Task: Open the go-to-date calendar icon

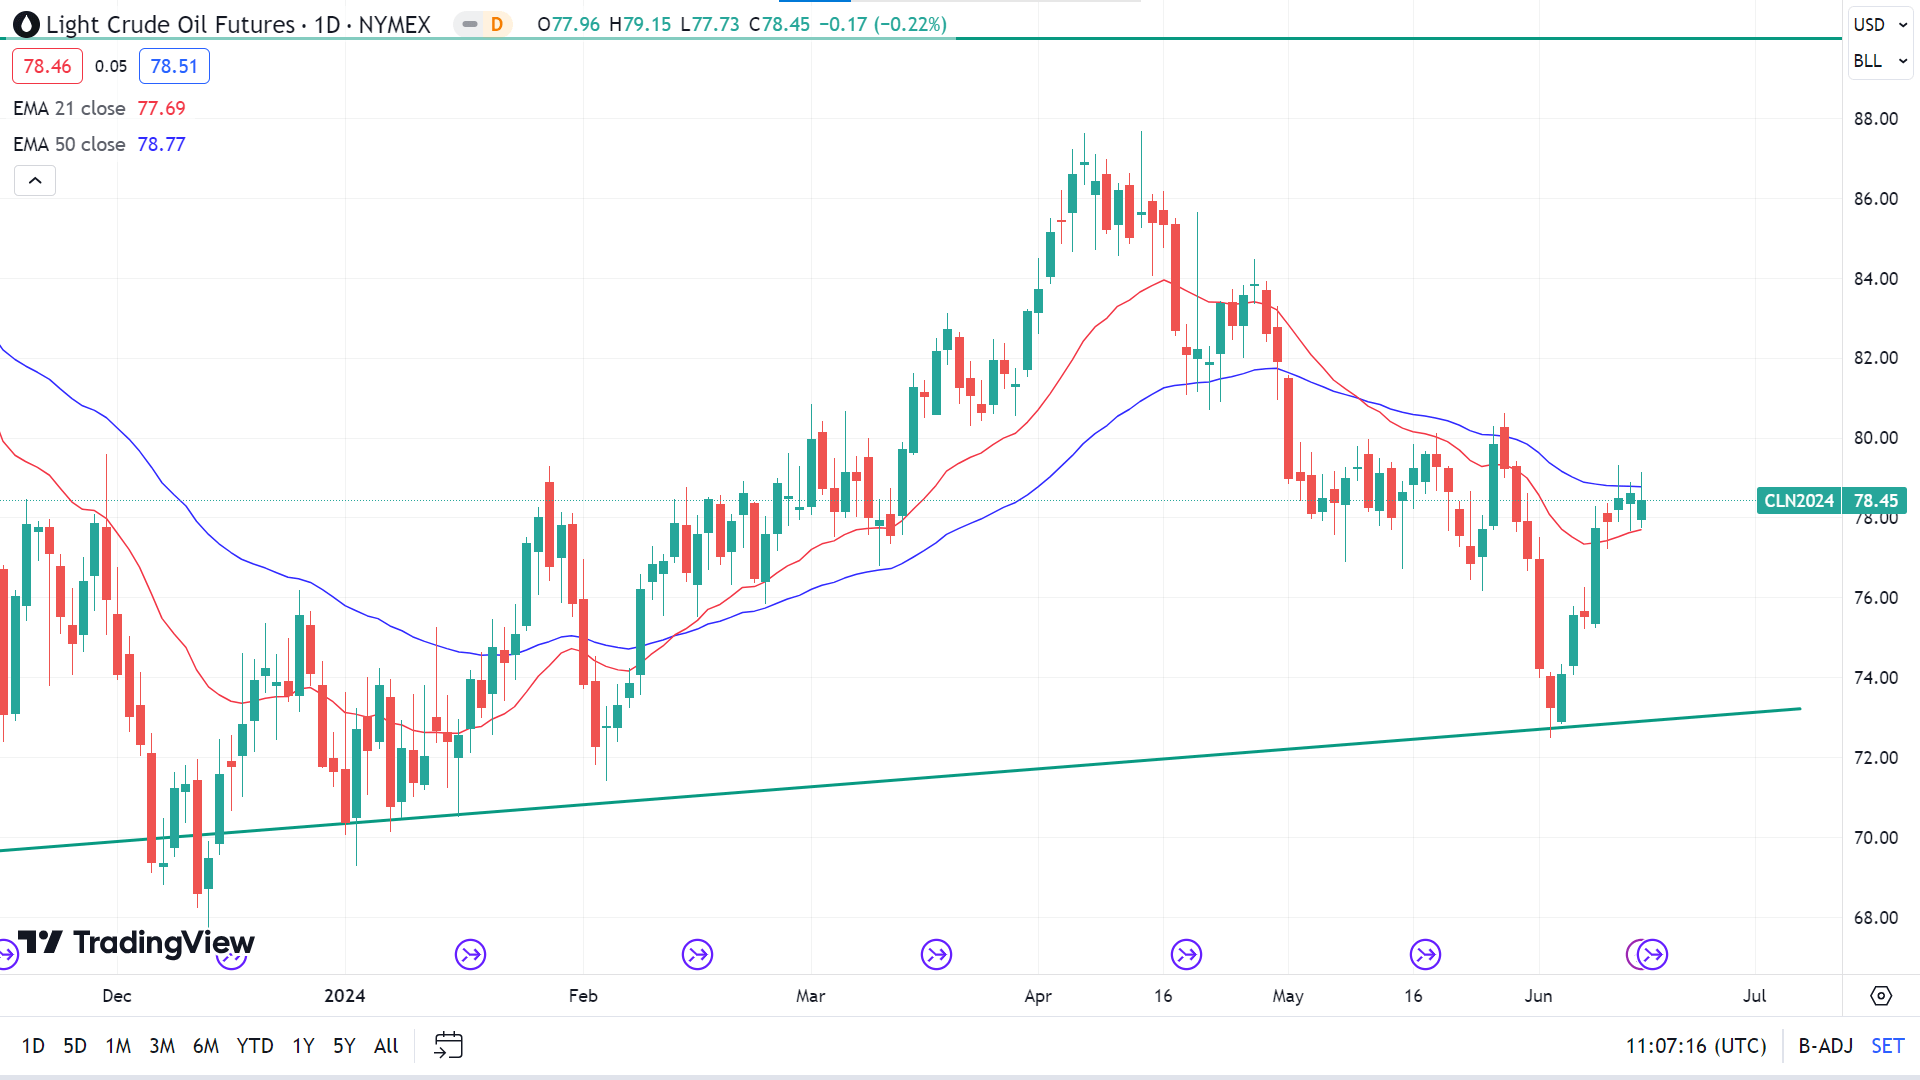Action: [448, 1045]
